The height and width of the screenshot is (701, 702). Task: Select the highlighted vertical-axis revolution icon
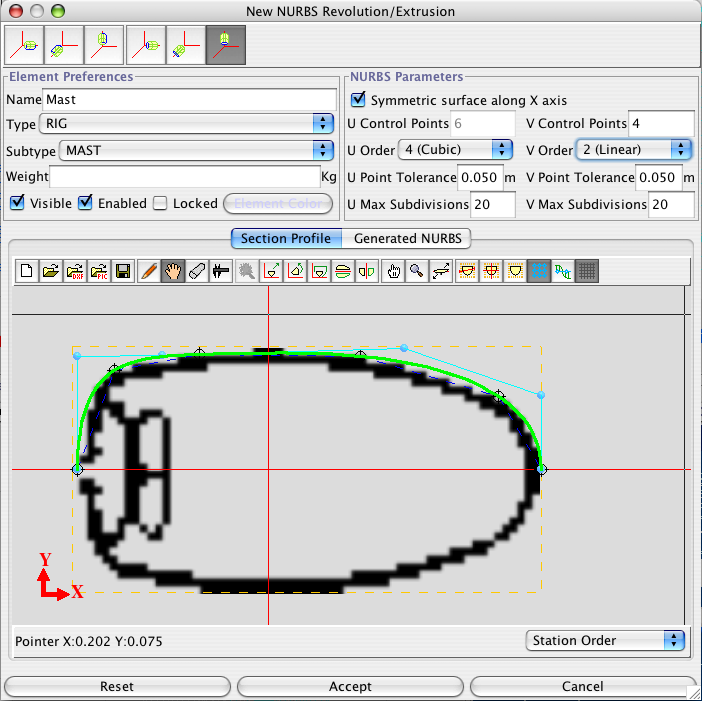pos(226,44)
